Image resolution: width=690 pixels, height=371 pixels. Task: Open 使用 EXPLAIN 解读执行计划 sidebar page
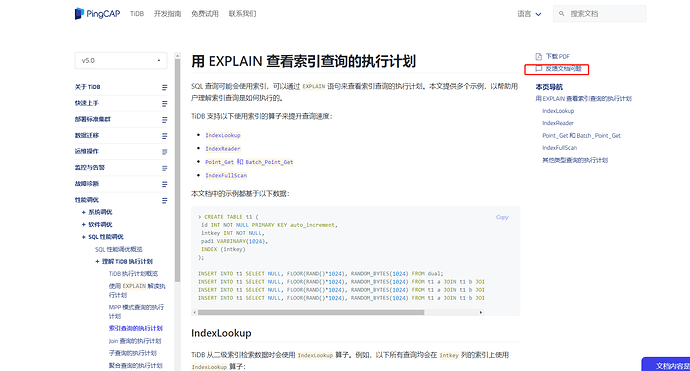(x=137, y=290)
